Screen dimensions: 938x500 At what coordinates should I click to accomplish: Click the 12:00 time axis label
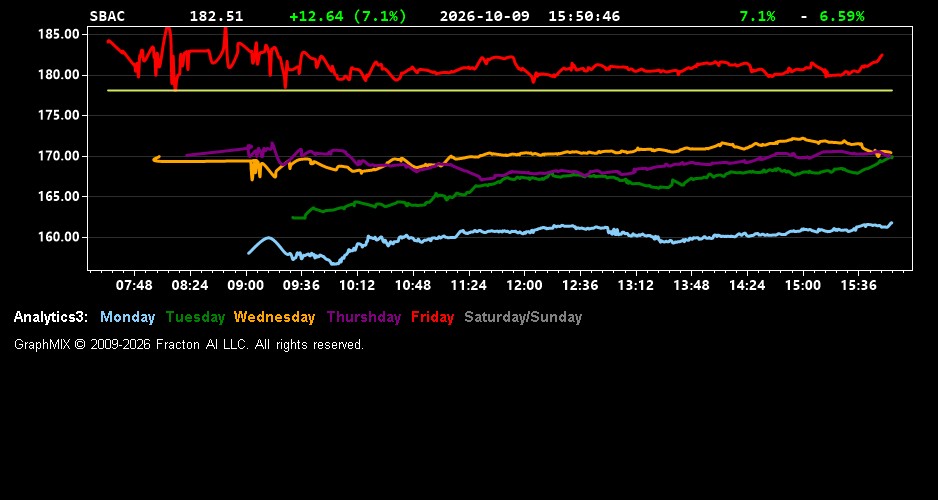(x=524, y=285)
